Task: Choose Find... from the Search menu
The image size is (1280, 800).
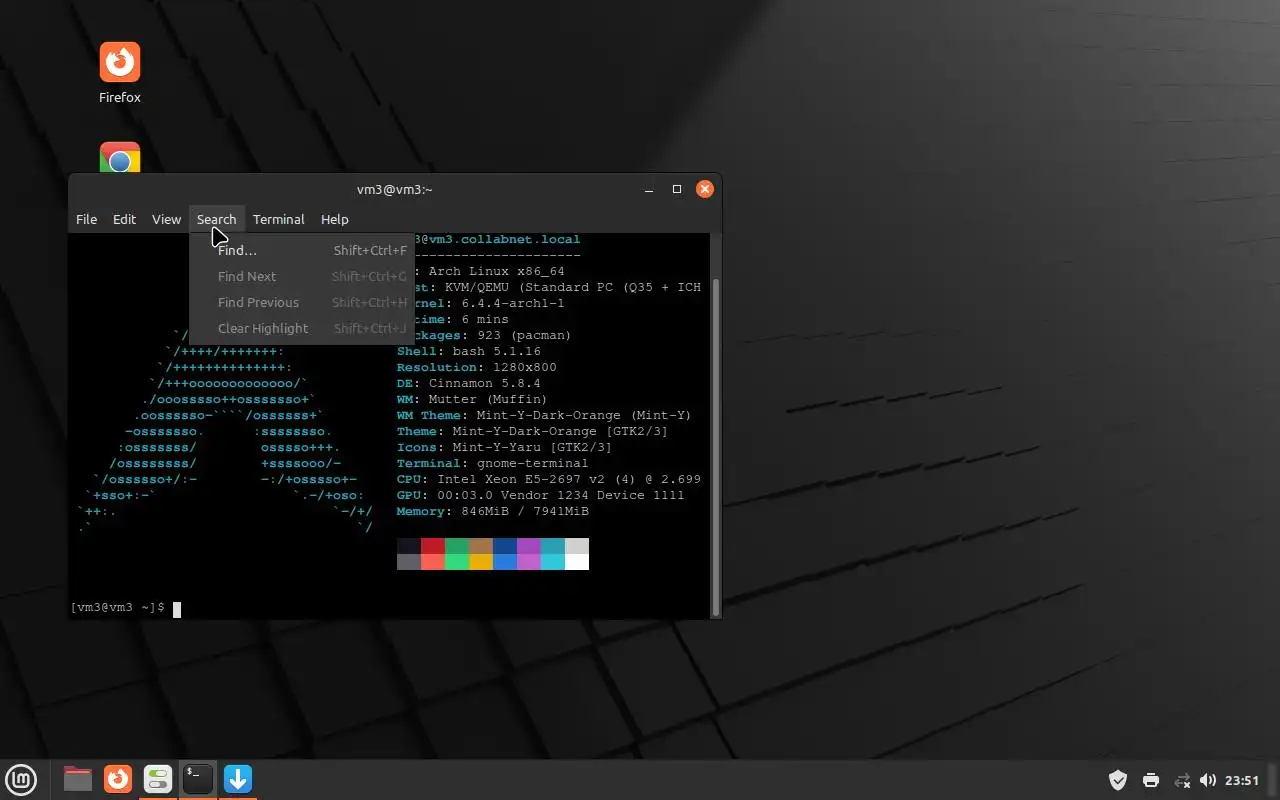Action: click(x=302, y=251)
